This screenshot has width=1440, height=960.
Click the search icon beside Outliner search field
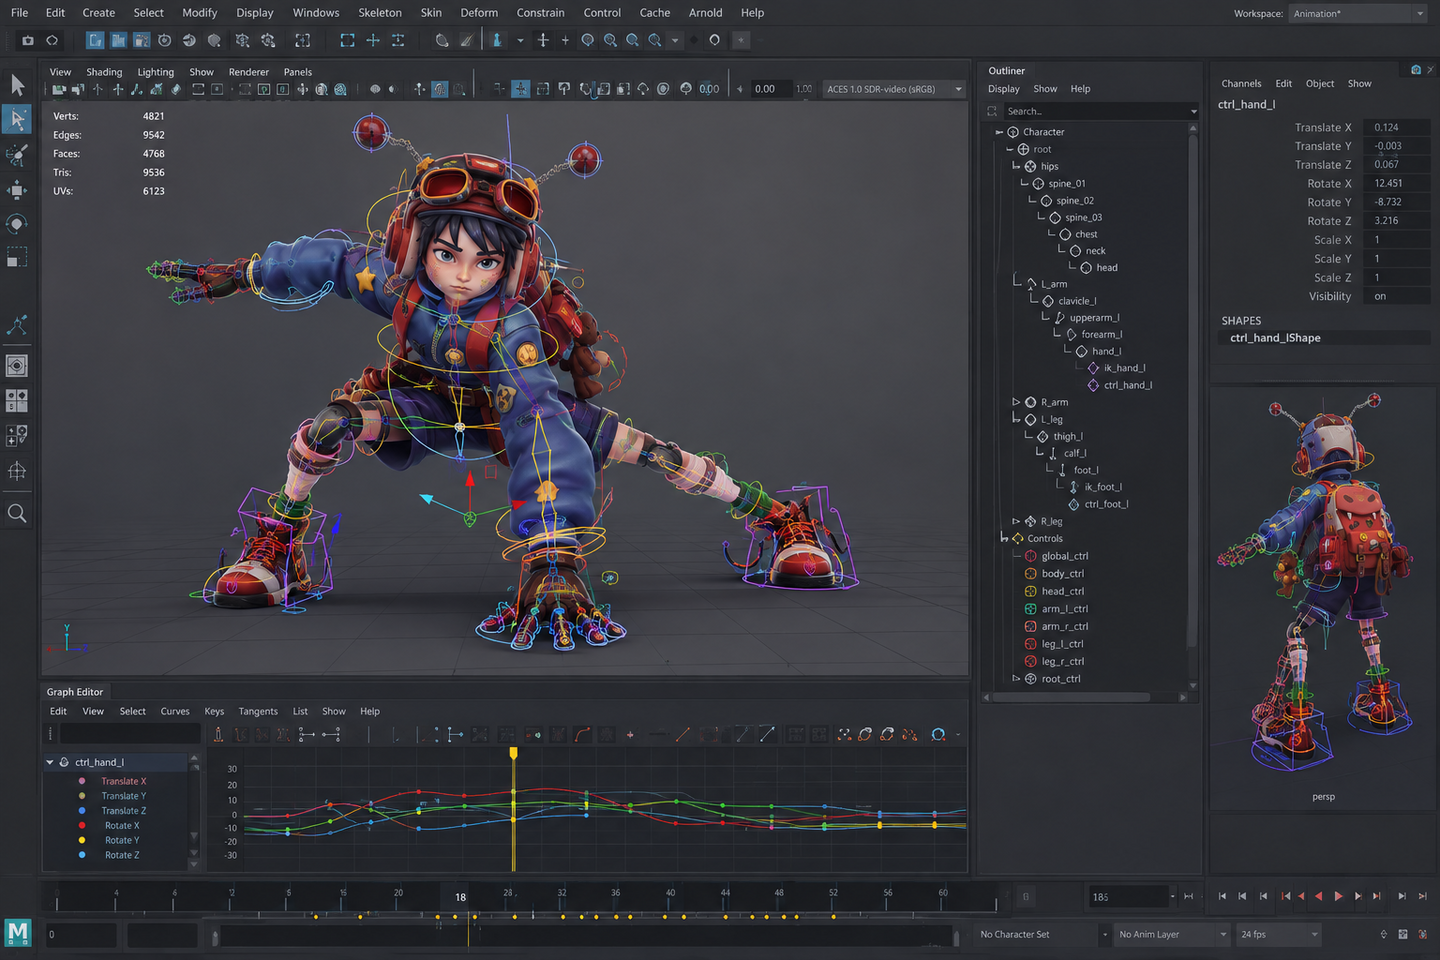coord(992,111)
